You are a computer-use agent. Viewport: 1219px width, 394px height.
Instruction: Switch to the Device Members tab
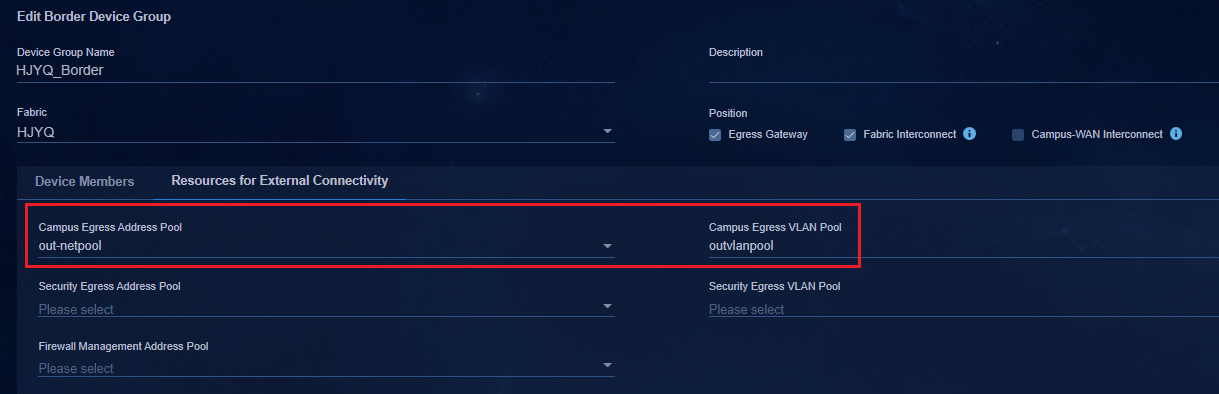click(x=84, y=182)
